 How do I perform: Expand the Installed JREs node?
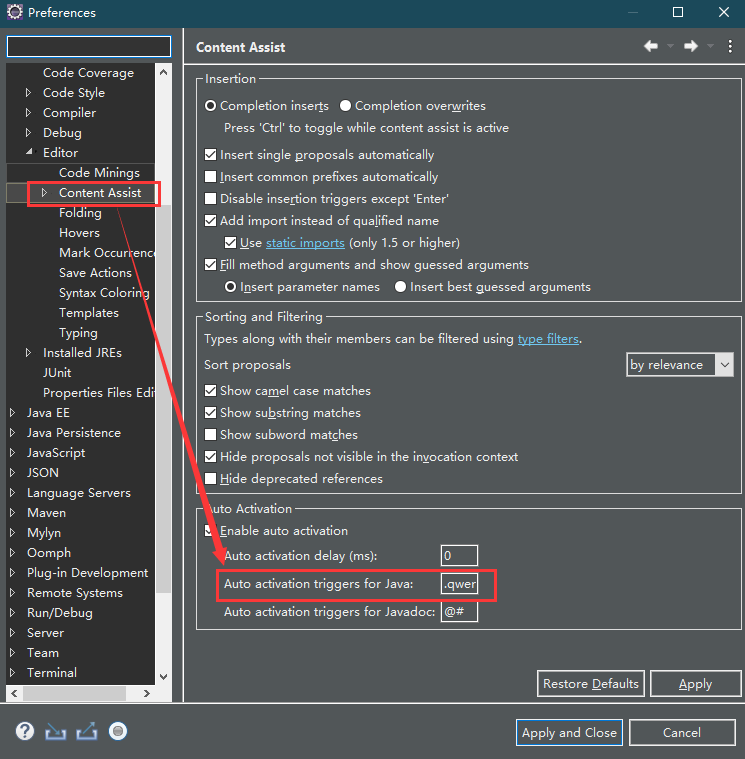tap(28, 352)
